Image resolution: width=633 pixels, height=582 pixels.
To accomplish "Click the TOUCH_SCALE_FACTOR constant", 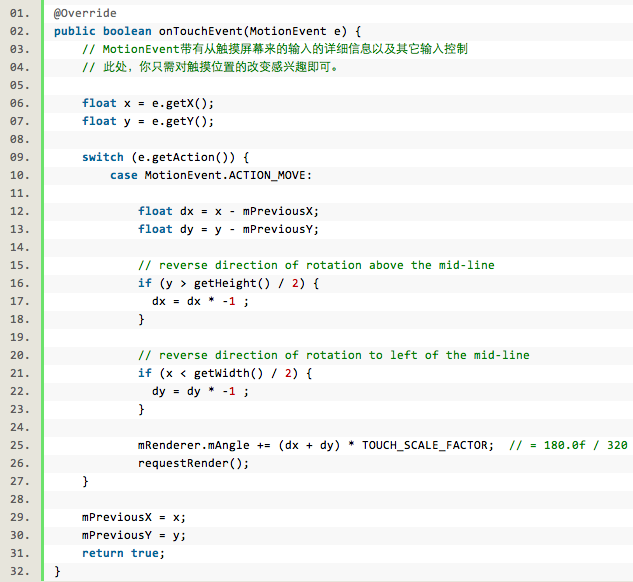I will (x=424, y=445).
